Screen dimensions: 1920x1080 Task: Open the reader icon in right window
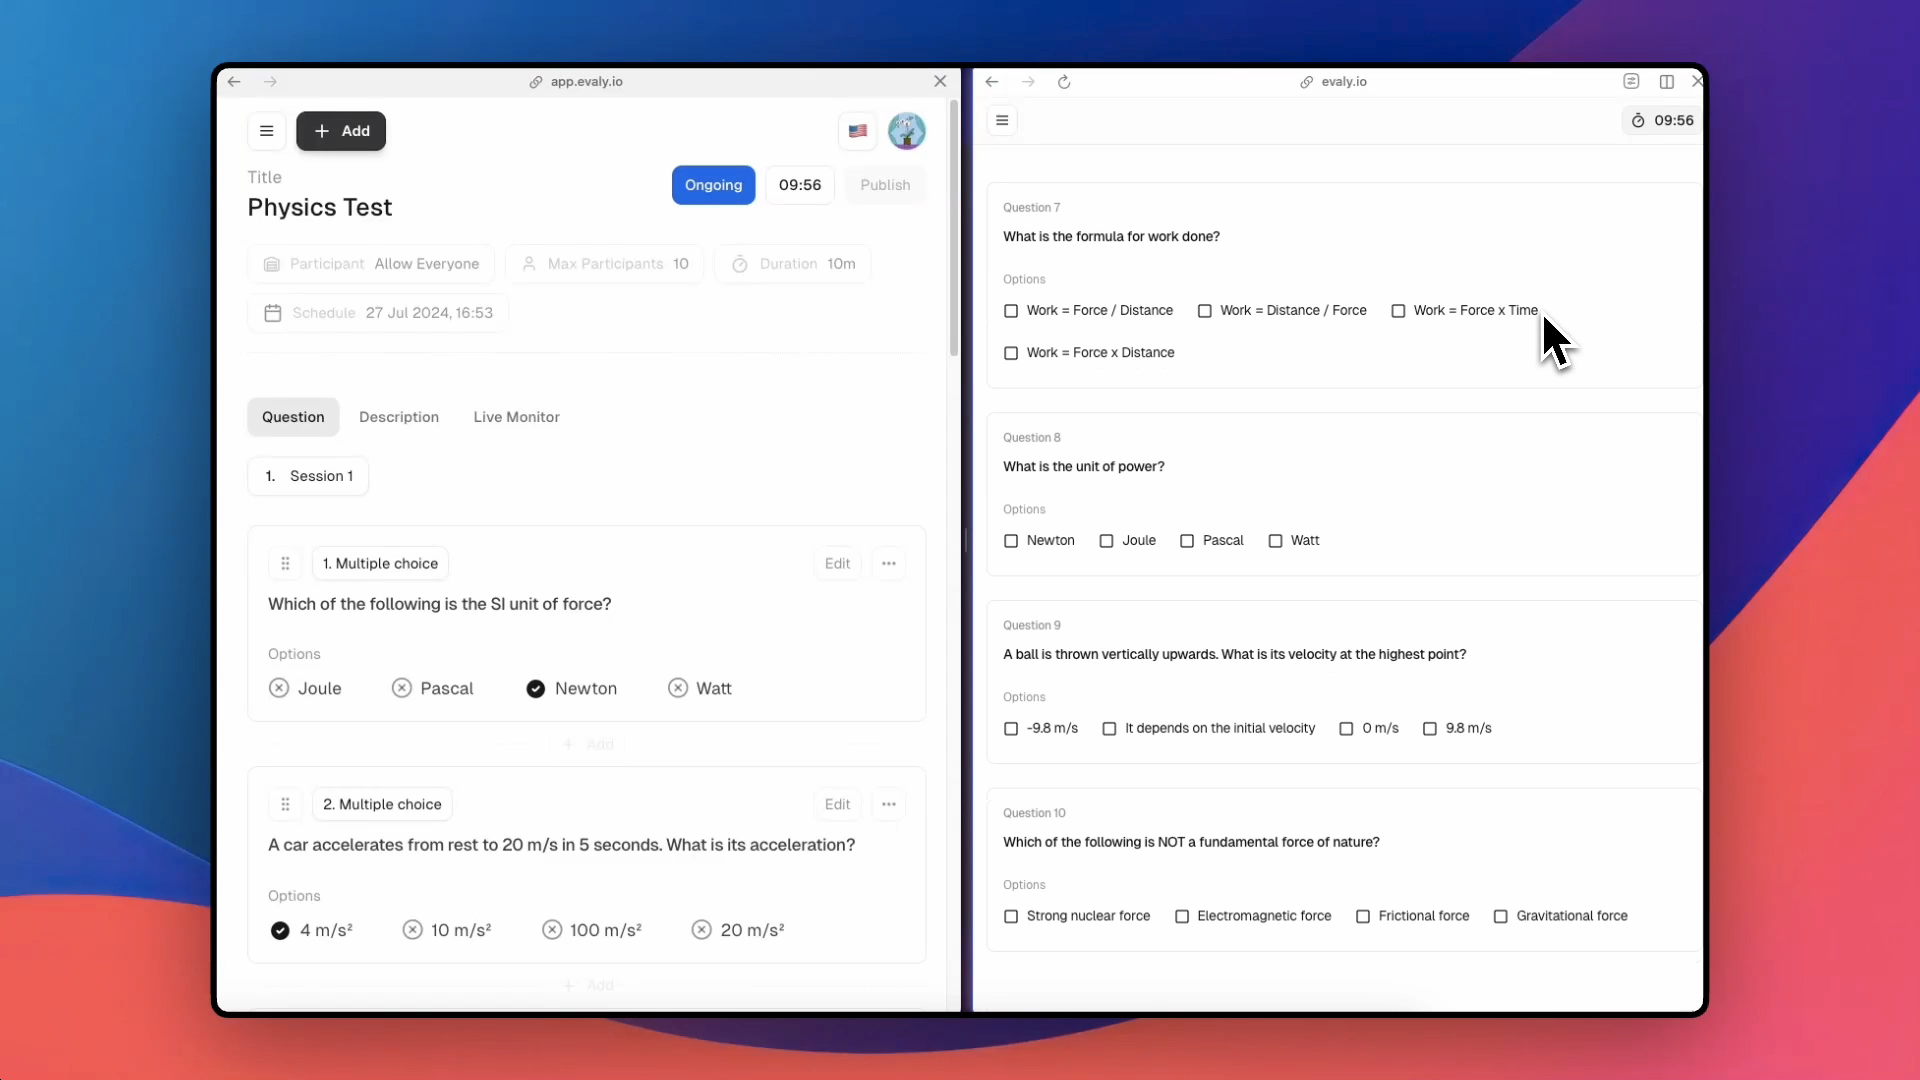[1631, 81]
